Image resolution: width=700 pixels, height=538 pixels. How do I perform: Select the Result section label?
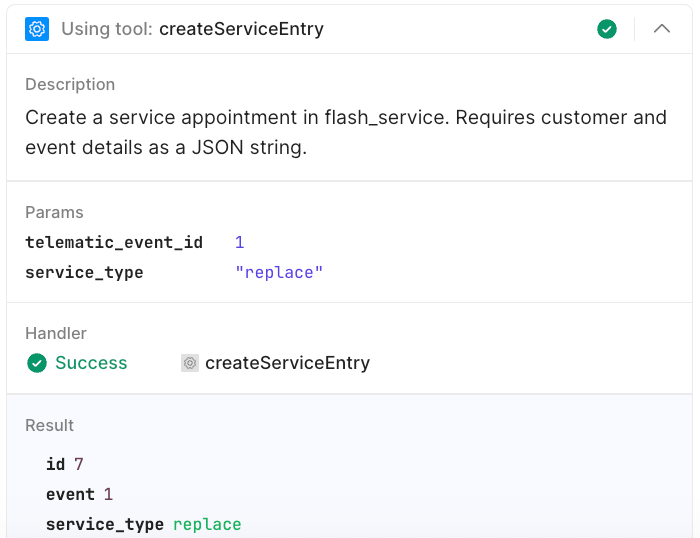(x=50, y=425)
